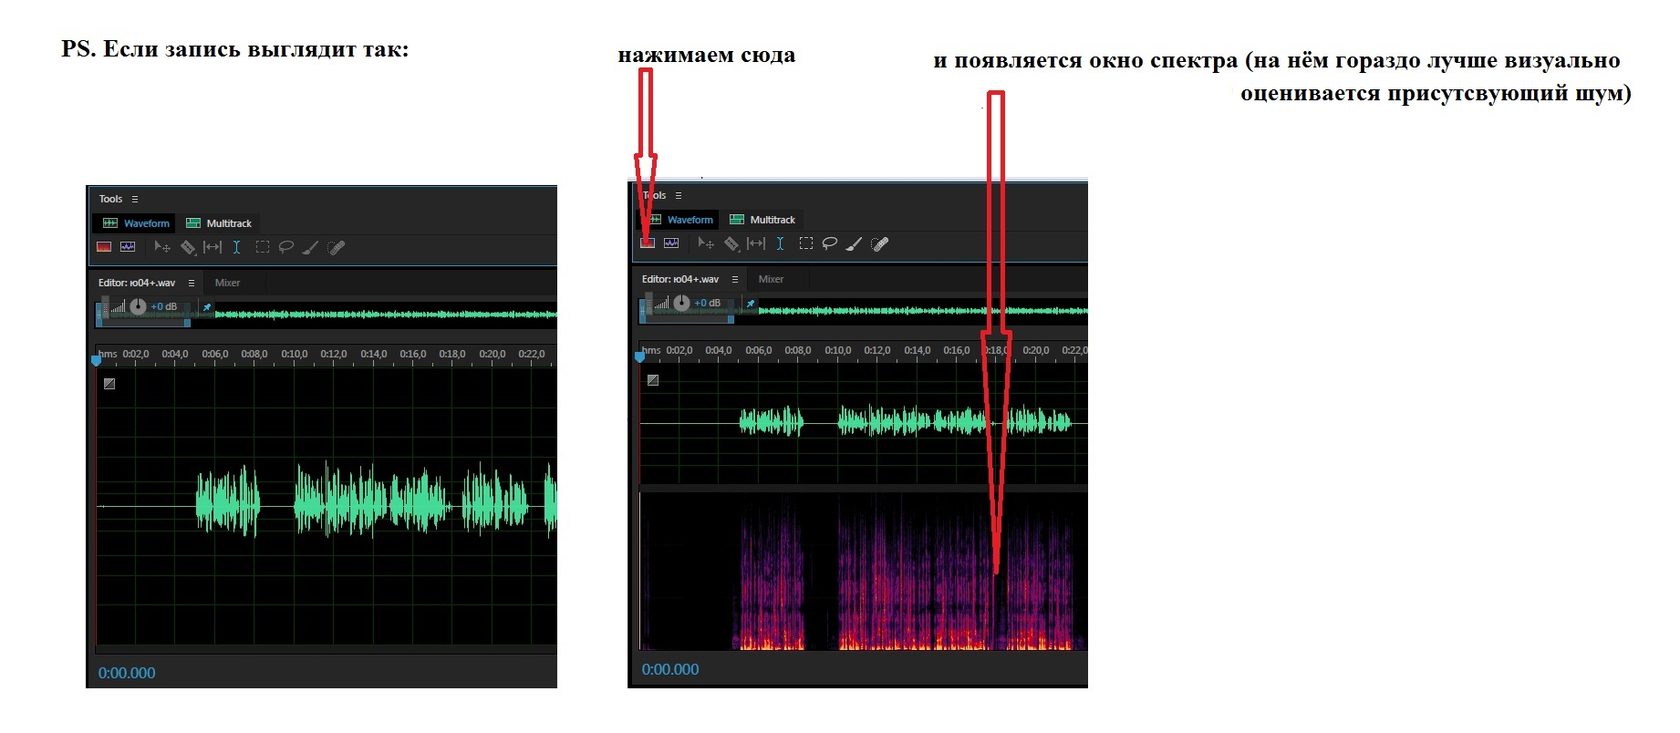1680x733 pixels.
Task: Select Paintbrush Selection tool in left Audition toolbar
Action: (311, 247)
